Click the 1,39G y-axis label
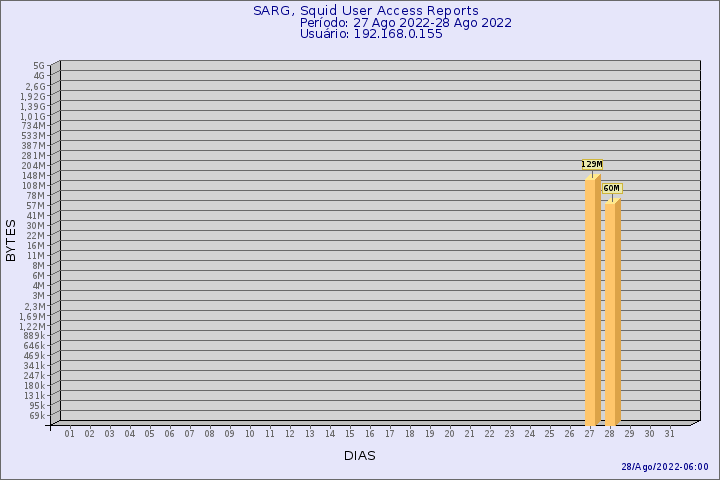 coord(33,107)
